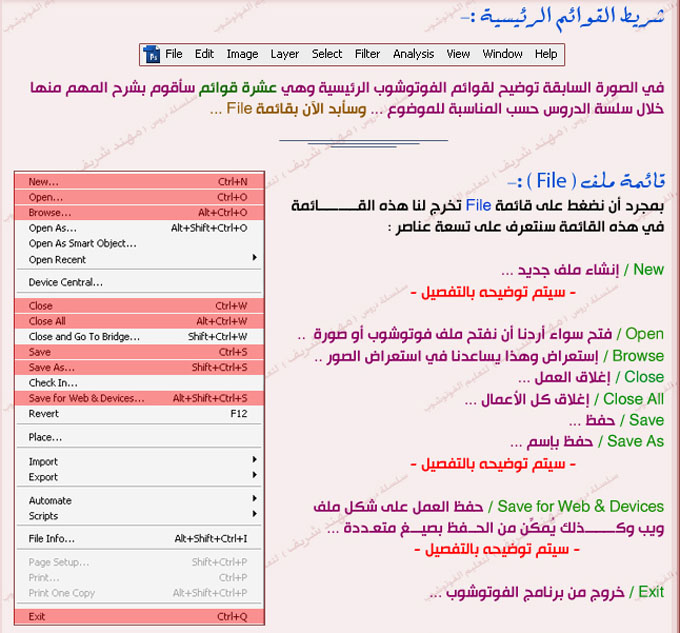Click the blue 'File' word in paragraph
680x633 pixels.
(x=478, y=205)
